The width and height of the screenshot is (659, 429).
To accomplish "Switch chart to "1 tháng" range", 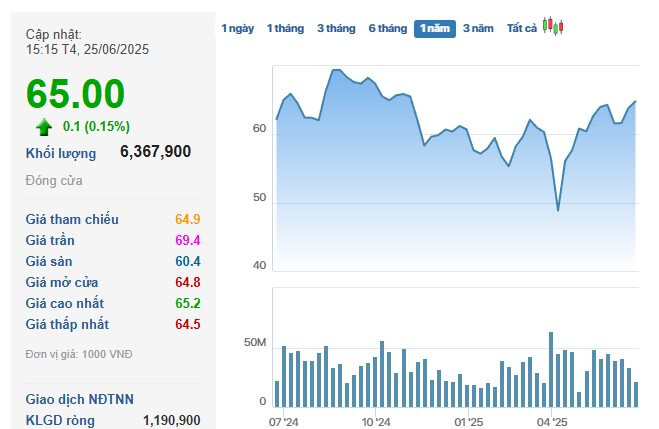I will [285, 29].
